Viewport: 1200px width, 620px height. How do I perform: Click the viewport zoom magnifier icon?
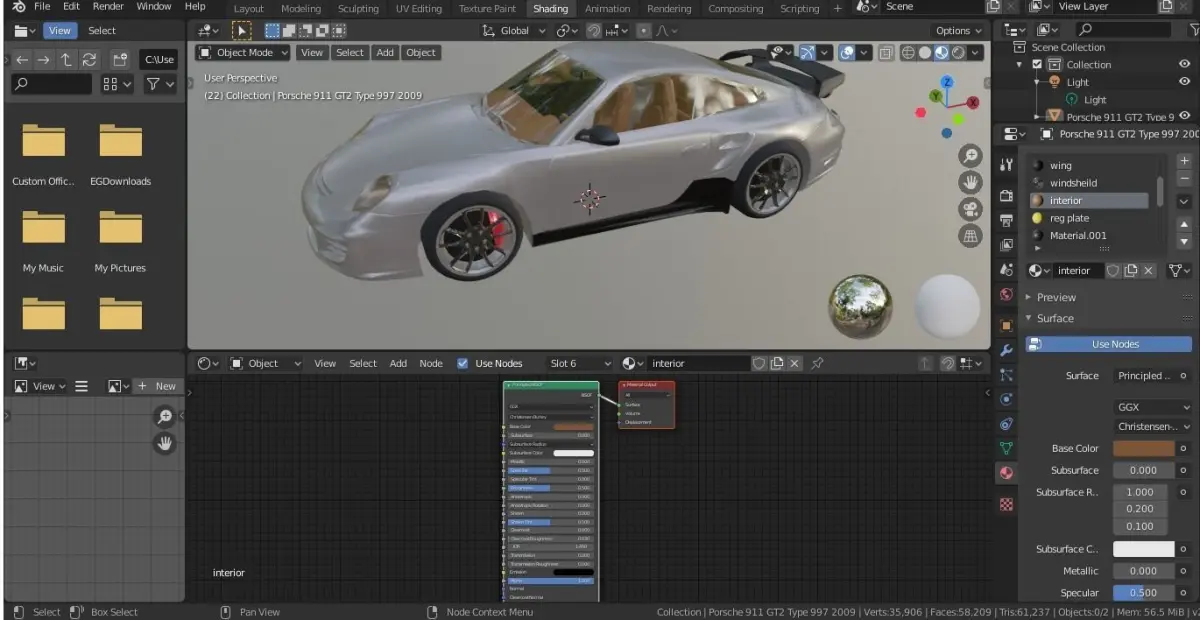pyautogui.click(x=970, y=156)
